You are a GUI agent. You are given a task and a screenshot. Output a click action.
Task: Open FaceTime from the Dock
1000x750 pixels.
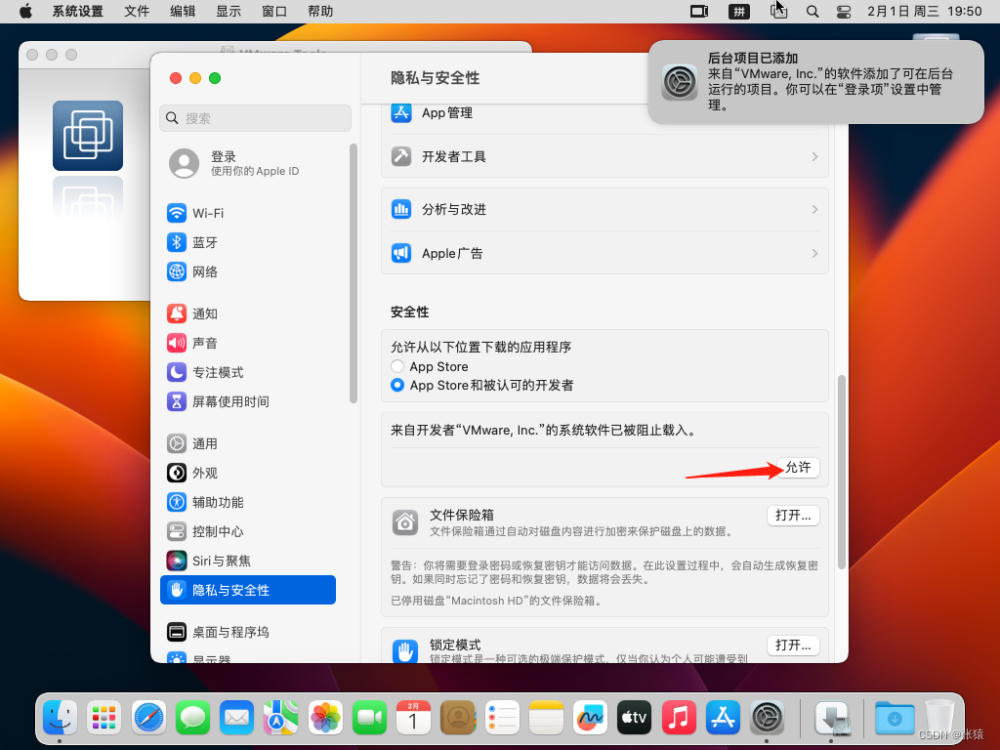click(x=369, y=717)
